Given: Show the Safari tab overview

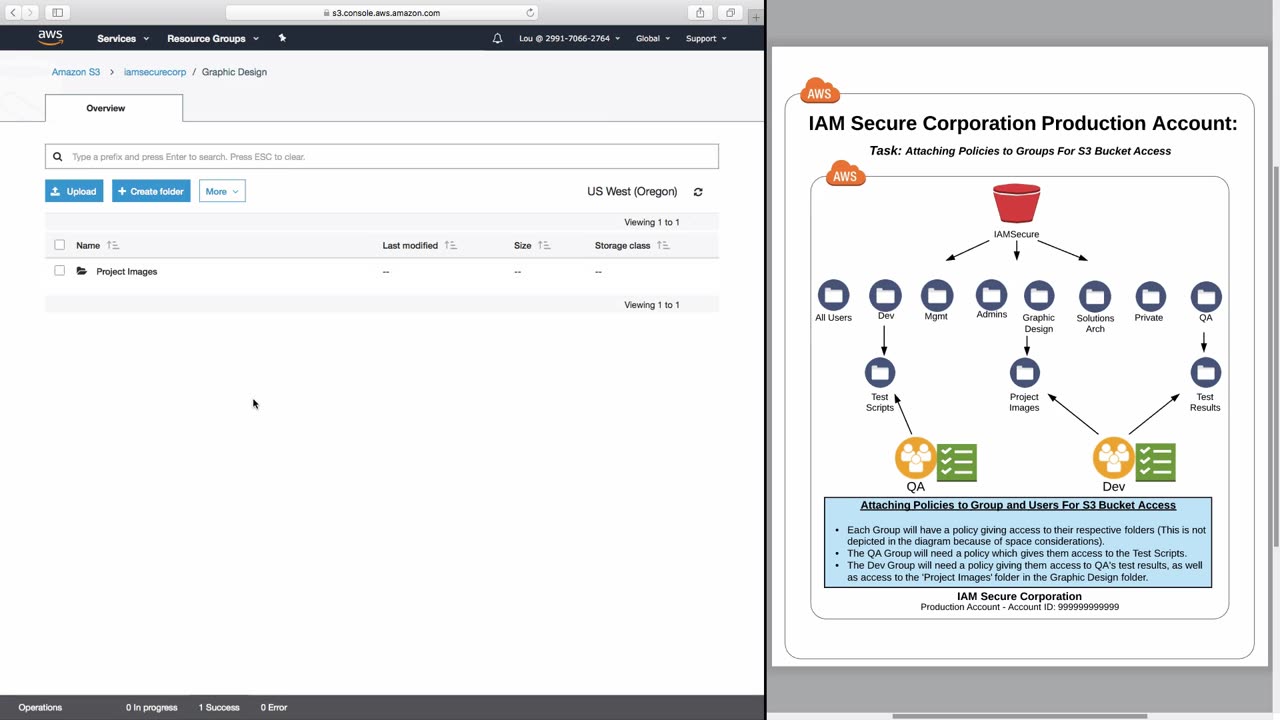Looking at the screenshot, I should point(730,13).
